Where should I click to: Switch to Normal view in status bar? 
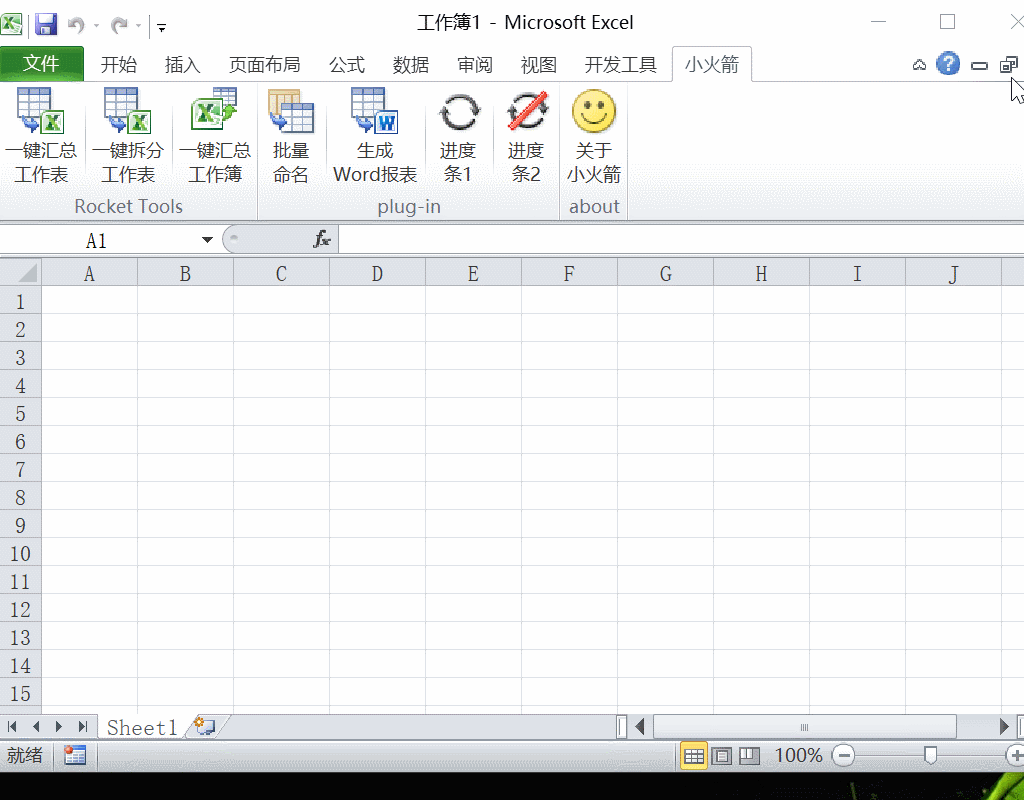(x=694, y=756)
